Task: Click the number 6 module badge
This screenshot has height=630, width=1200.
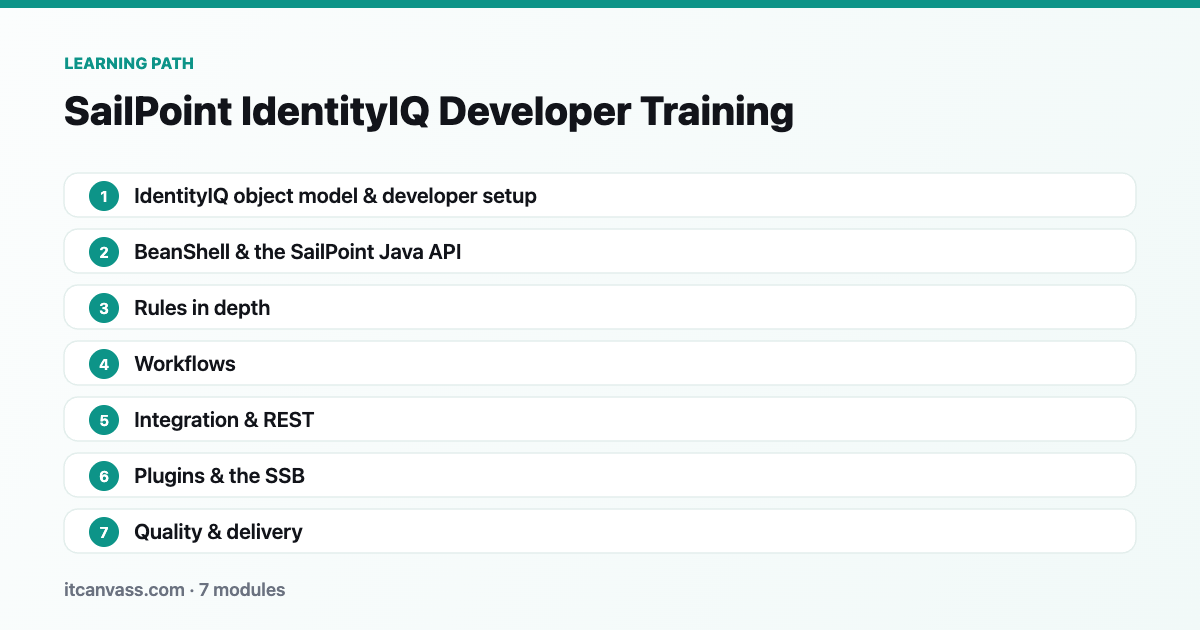Action: point(104,476)
